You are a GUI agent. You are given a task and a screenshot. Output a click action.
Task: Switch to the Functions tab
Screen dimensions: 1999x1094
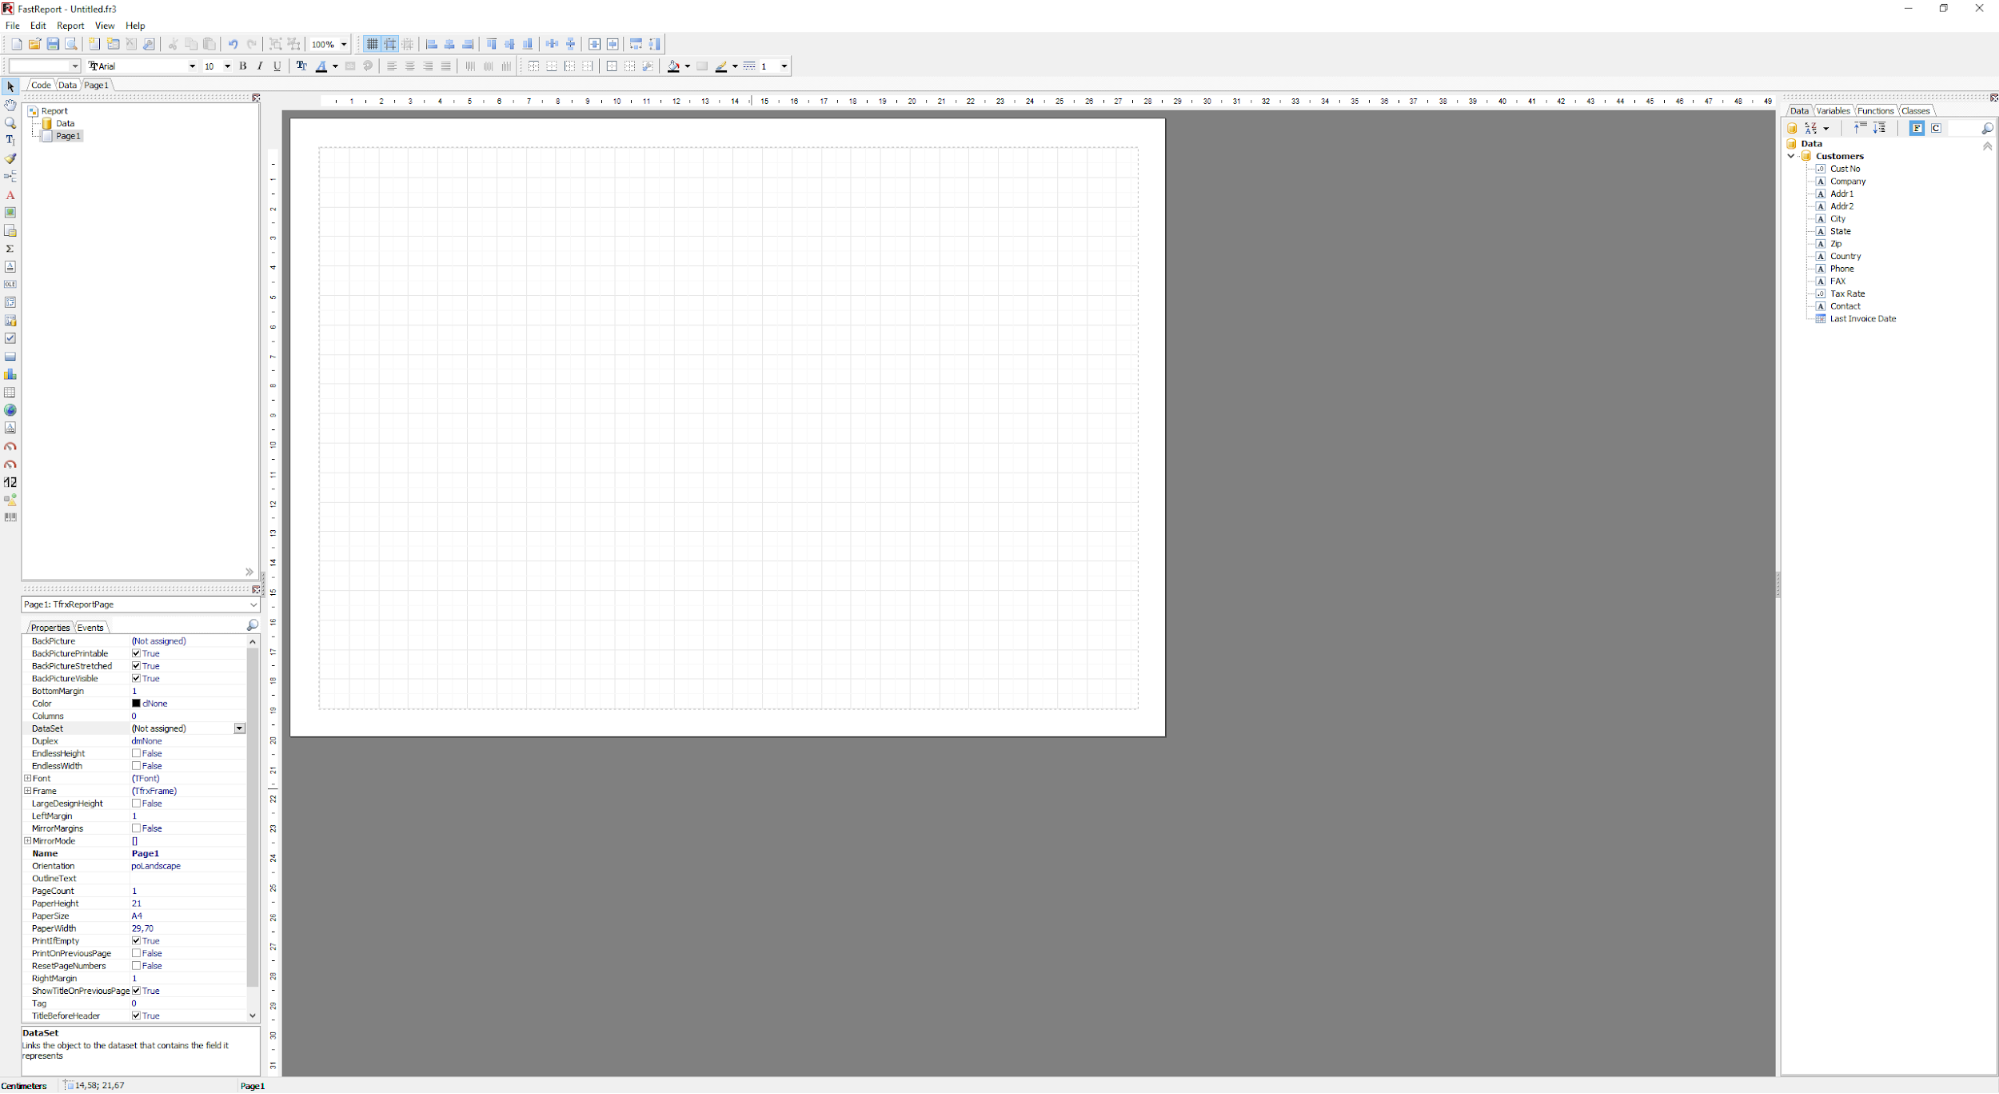pos(1875,111)
